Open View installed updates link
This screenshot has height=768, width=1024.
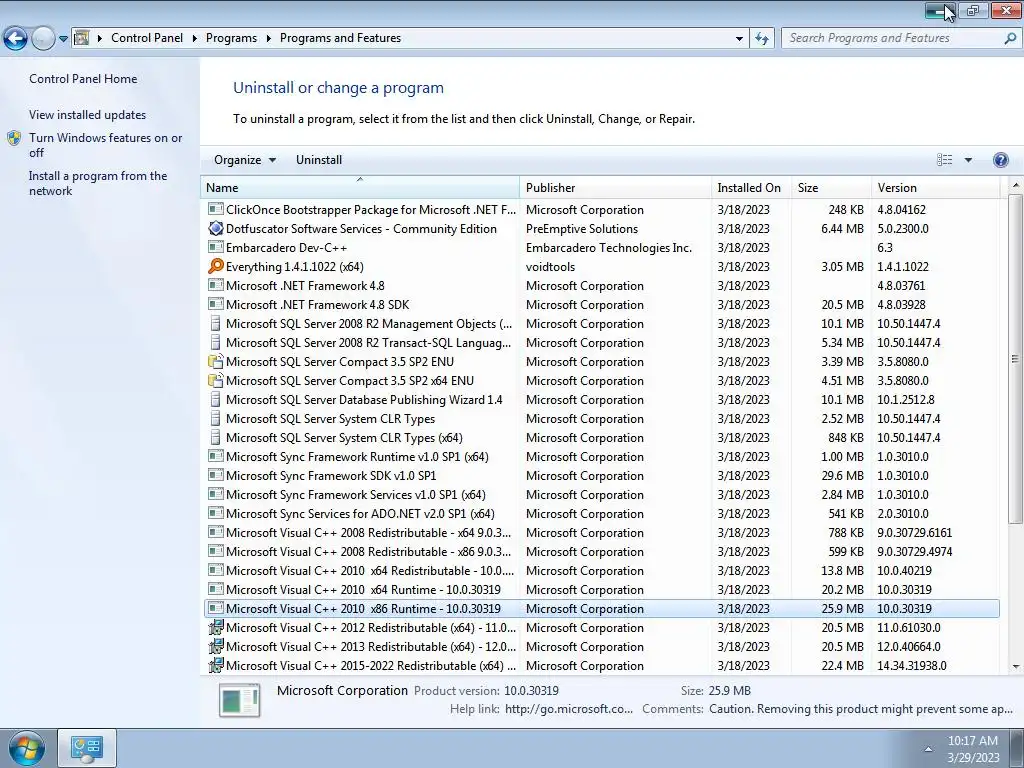click(88, 114)
